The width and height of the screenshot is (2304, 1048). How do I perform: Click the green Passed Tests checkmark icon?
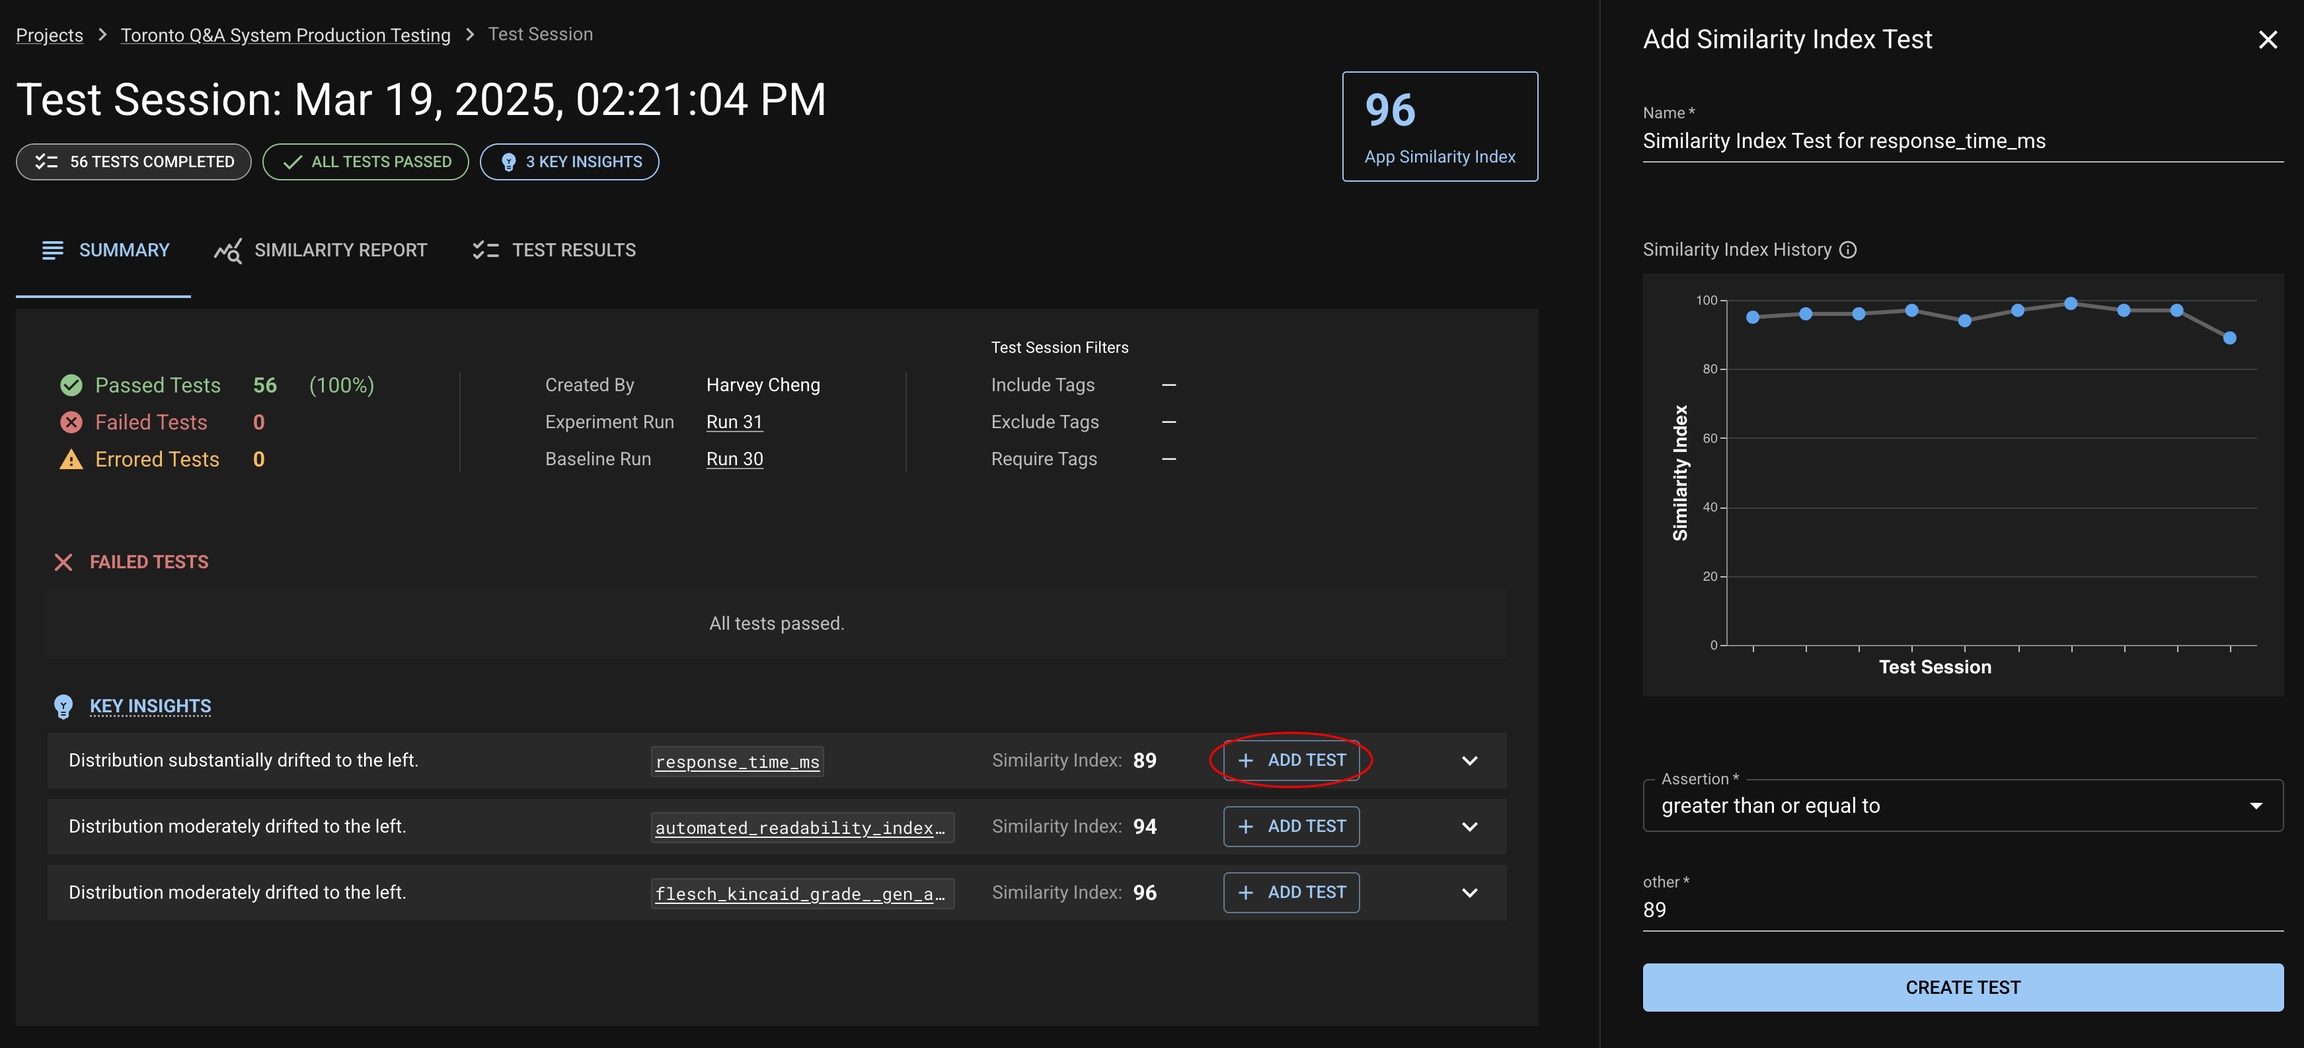(71, 385)
